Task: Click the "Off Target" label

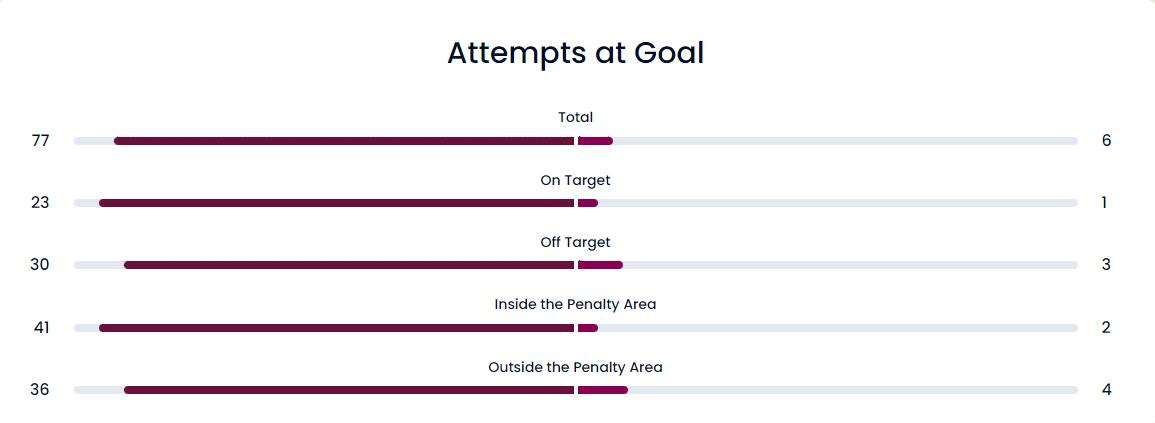Action: (x=575, y=242)
